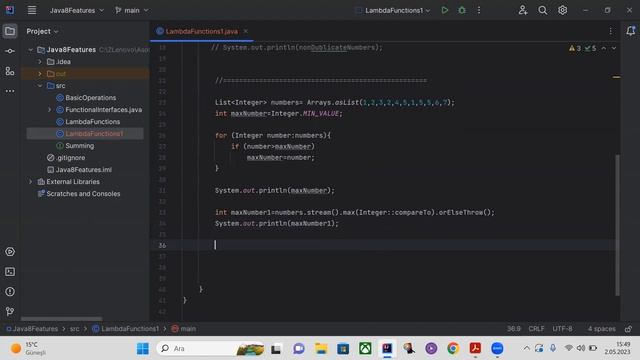Open the IDE settings gear icon
640x360 pixels.
click(x=562, y=10)
